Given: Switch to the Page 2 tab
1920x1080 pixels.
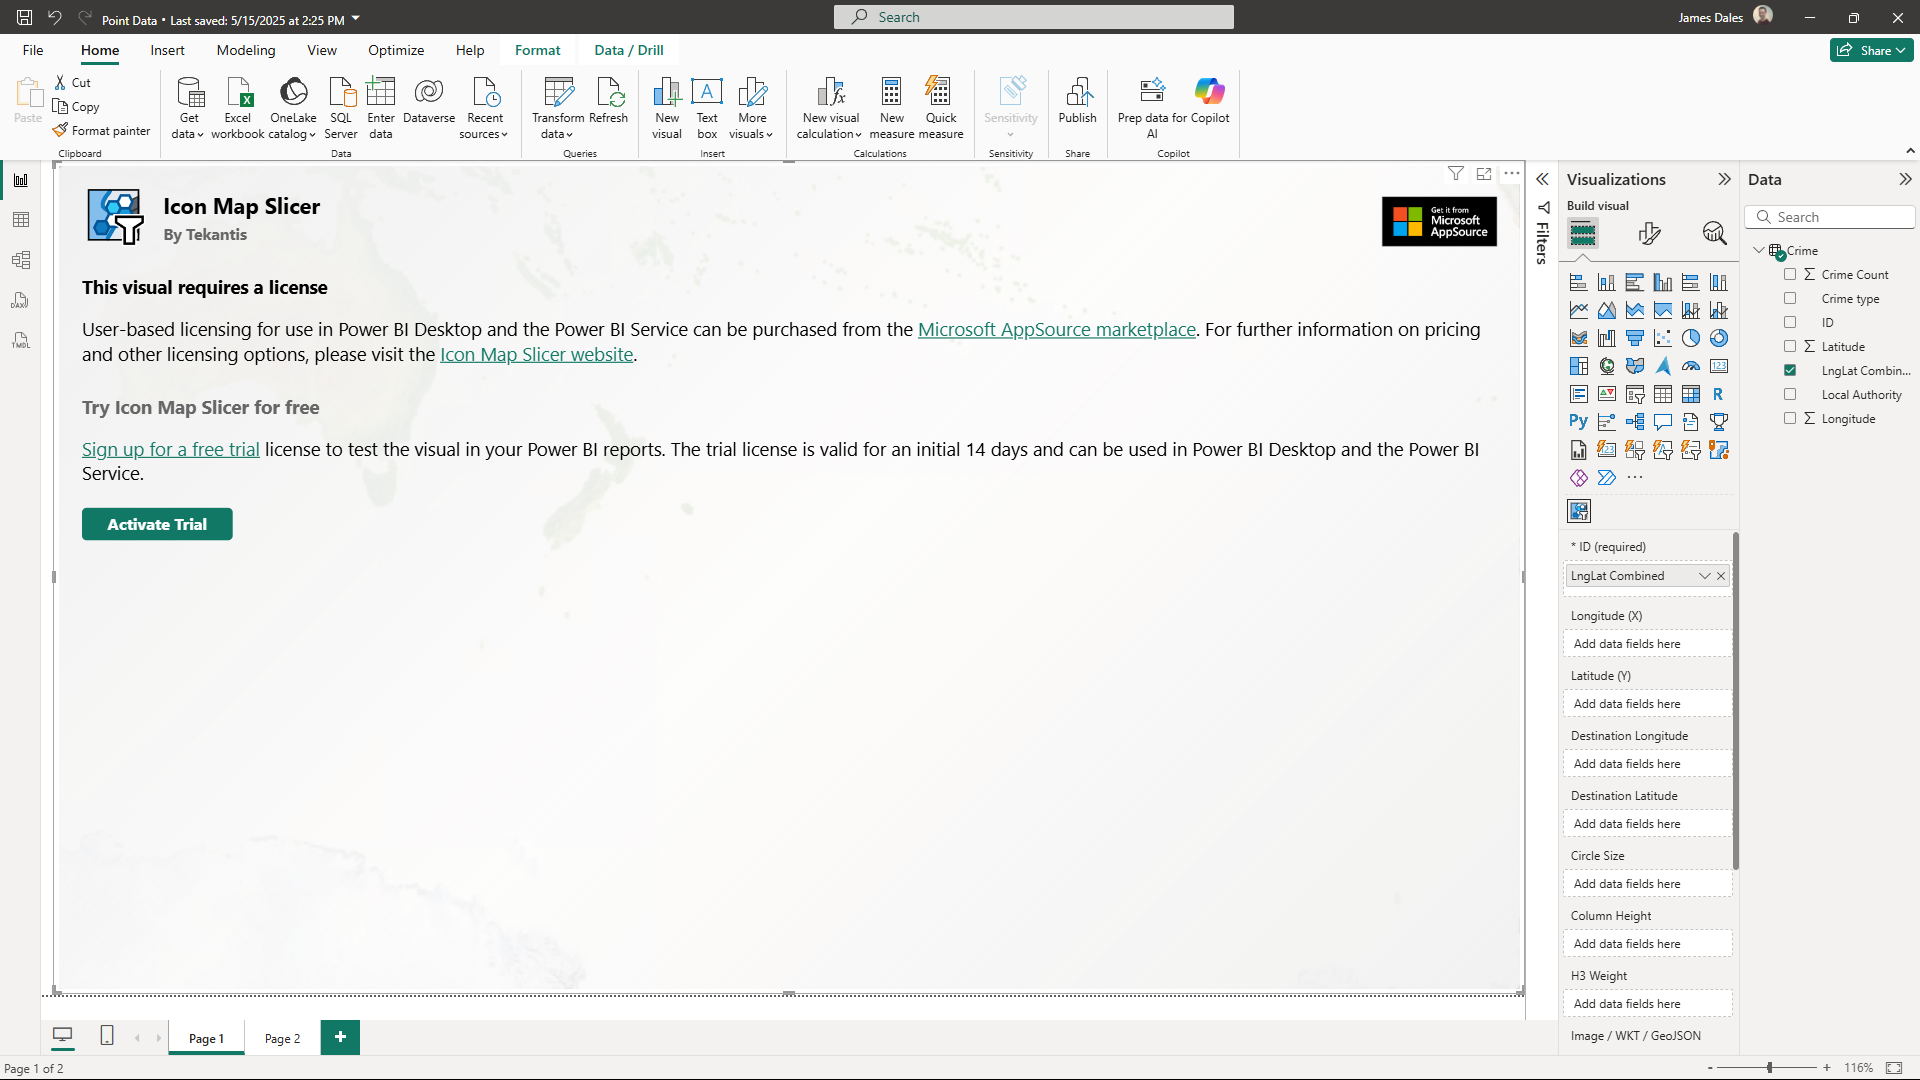Looking at the screenshot, I should pyautogui.click(x=282, y=1038).
